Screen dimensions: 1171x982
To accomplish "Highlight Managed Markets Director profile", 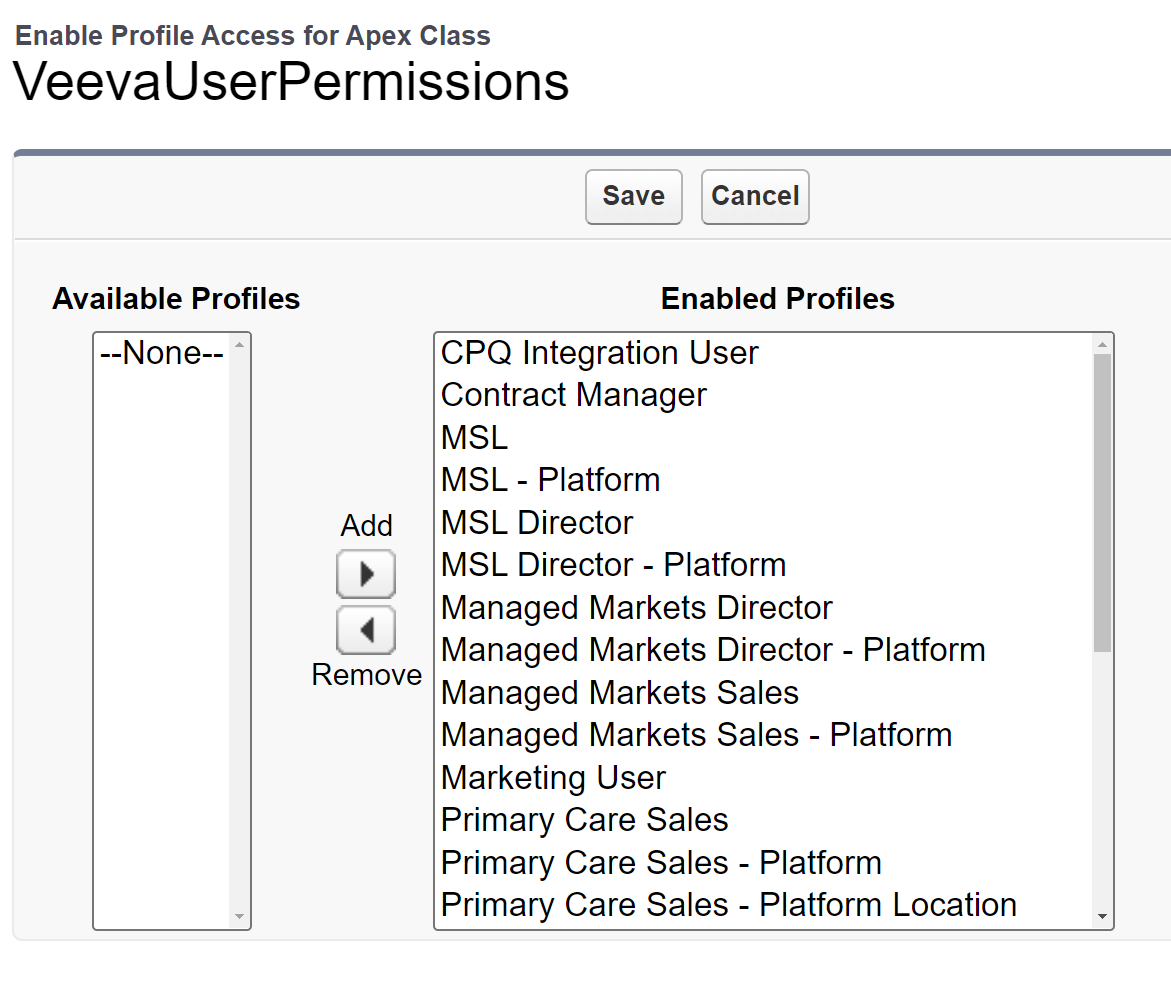I will (x=636, y=608).
